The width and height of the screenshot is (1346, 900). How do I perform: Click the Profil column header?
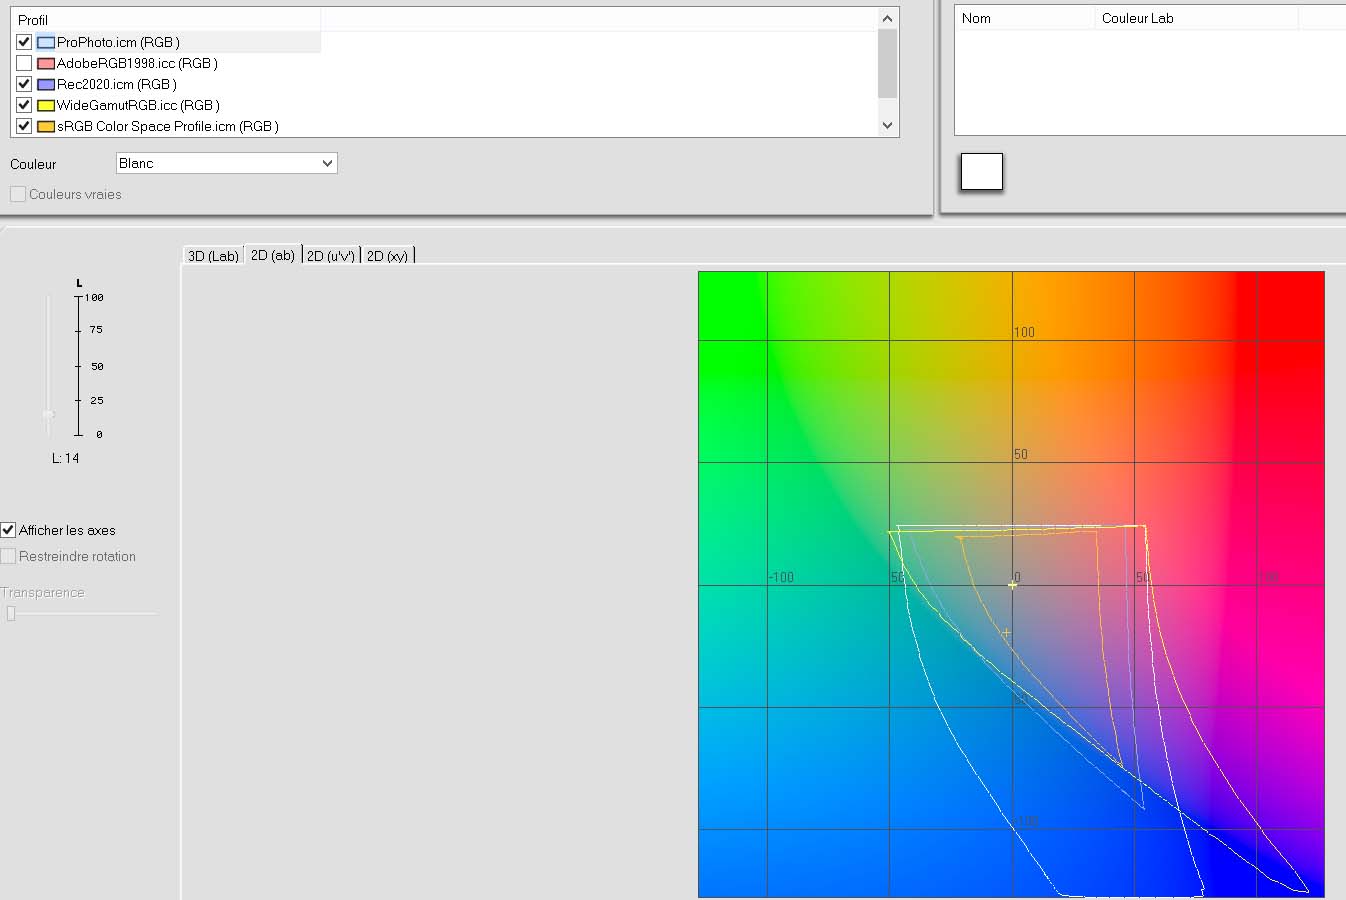(x=165, y=20)
